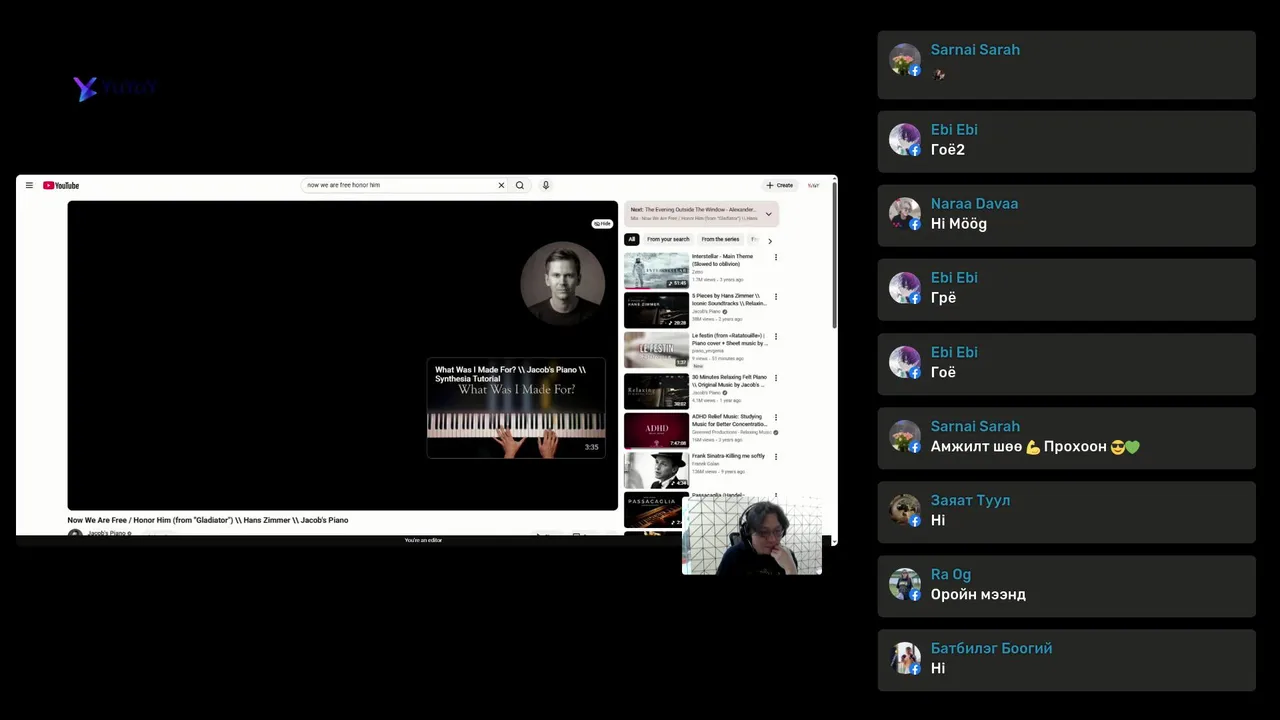
Task: Open more options for 5 Pieces by Hans Zimmer
Action: pyautogui.click(x=775, y=297)
